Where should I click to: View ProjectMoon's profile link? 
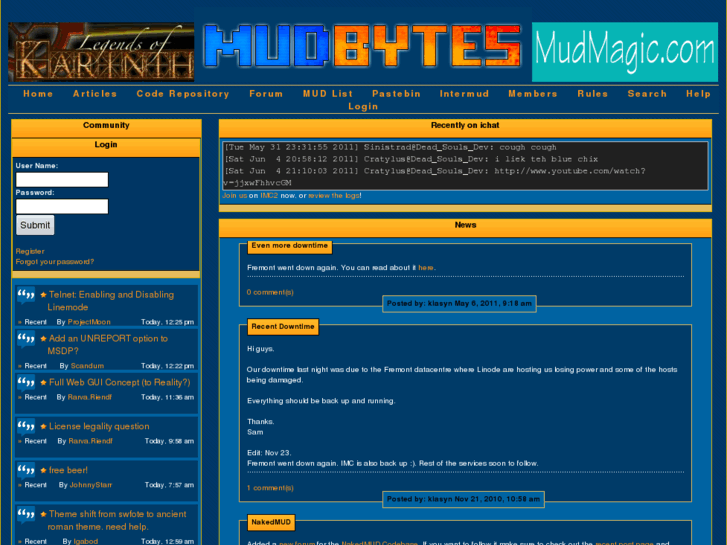89,322
